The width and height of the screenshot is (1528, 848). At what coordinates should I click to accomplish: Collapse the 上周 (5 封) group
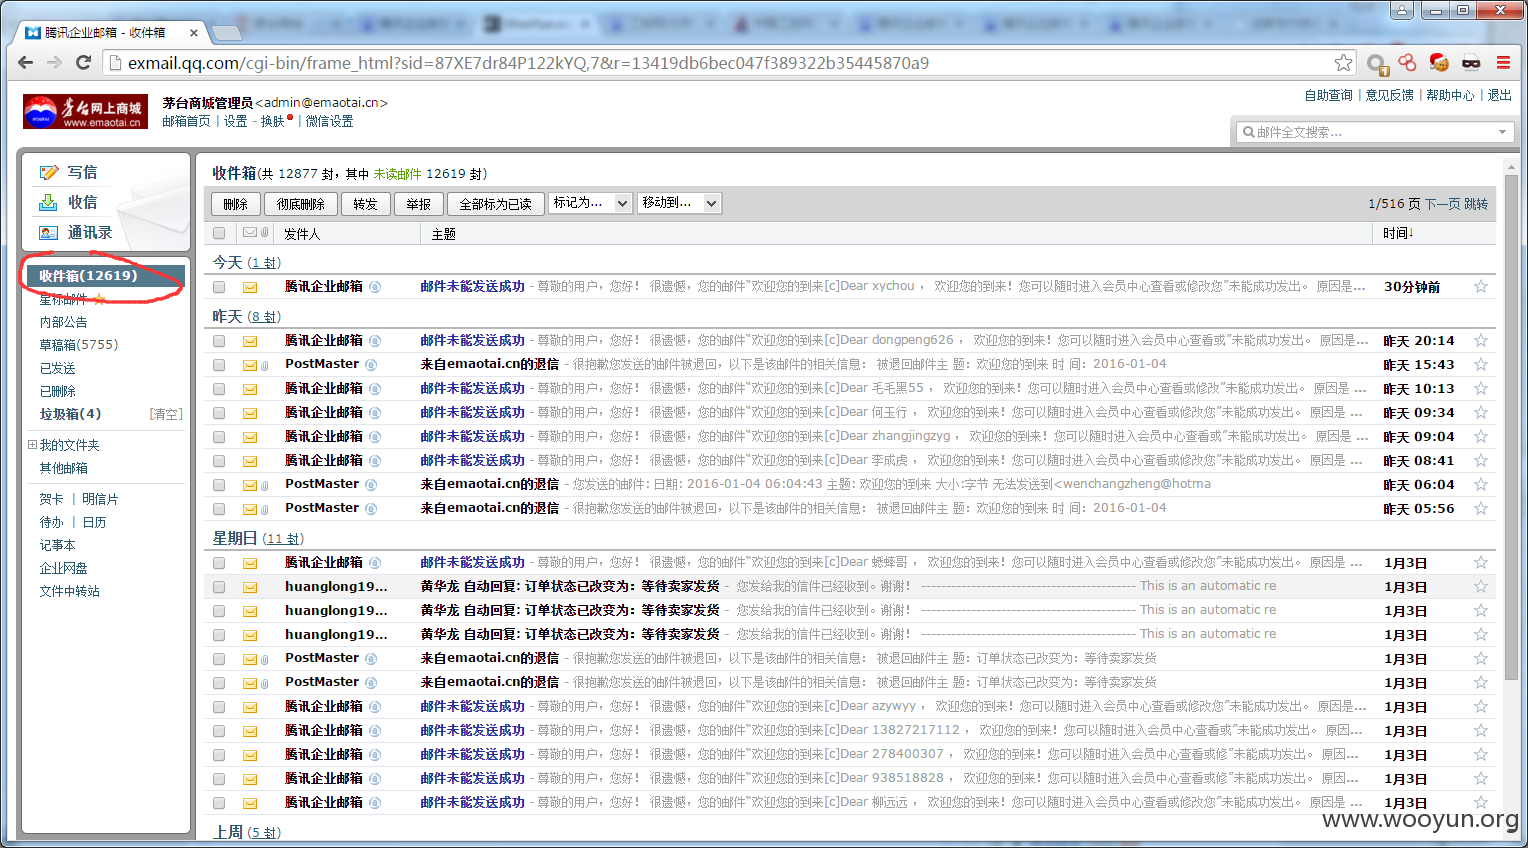[x=247, y=832]
